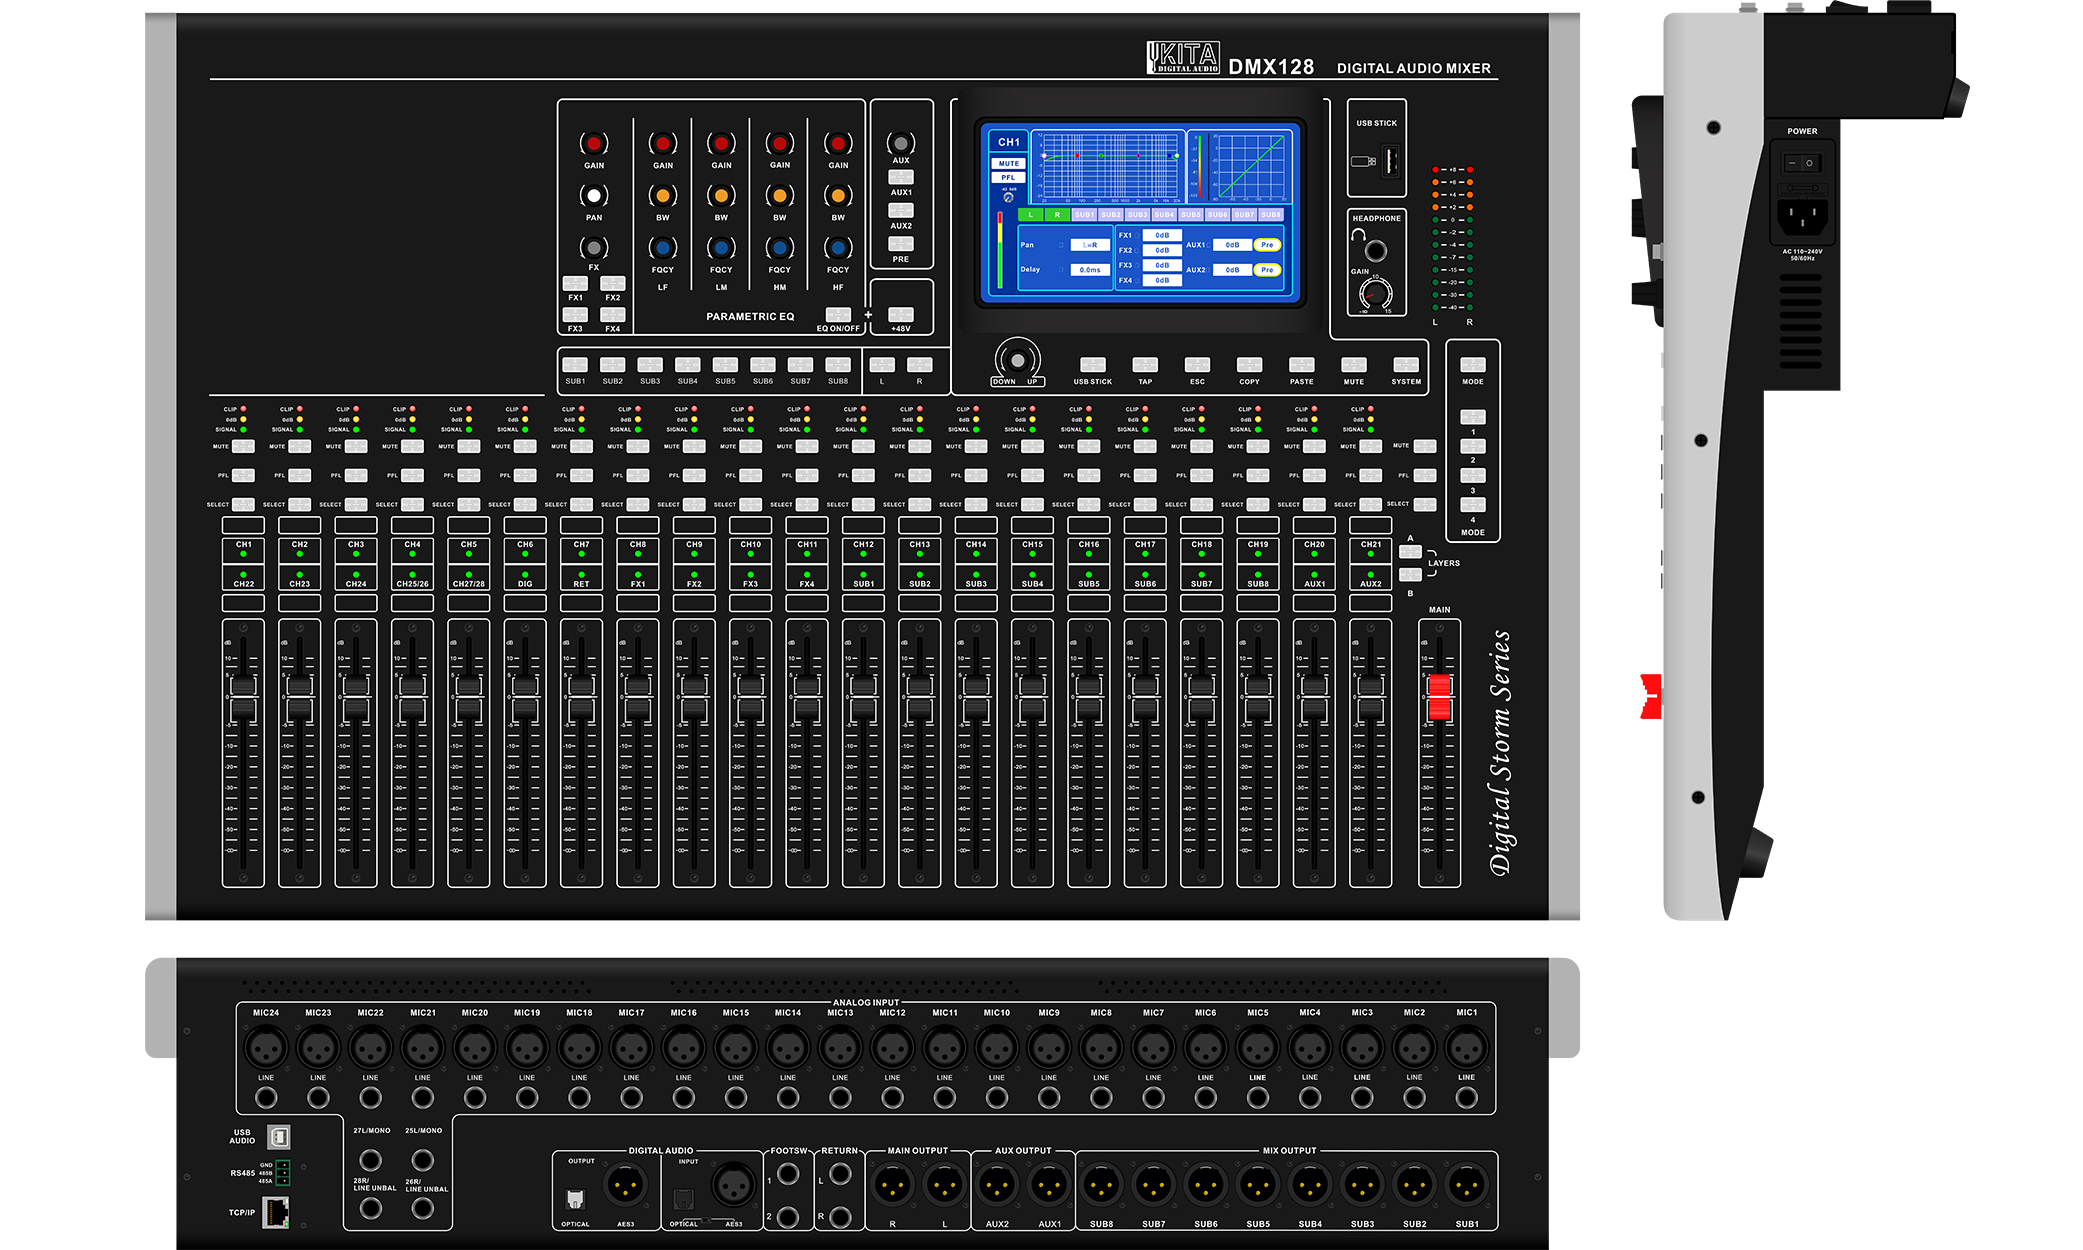The width and height of the screenshot is (2083, 1250).
Task: Click the TCP/IP Ethernet port on the rear panel
Action: tap(275, 1212)
